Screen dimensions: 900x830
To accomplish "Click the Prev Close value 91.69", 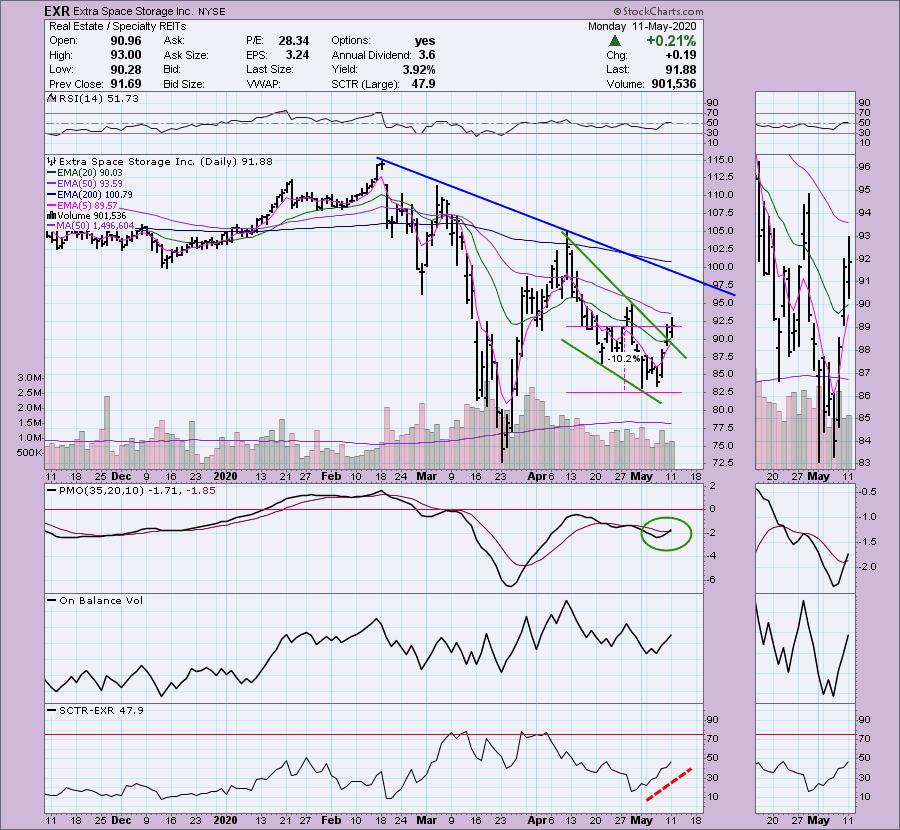I will 125,84.
